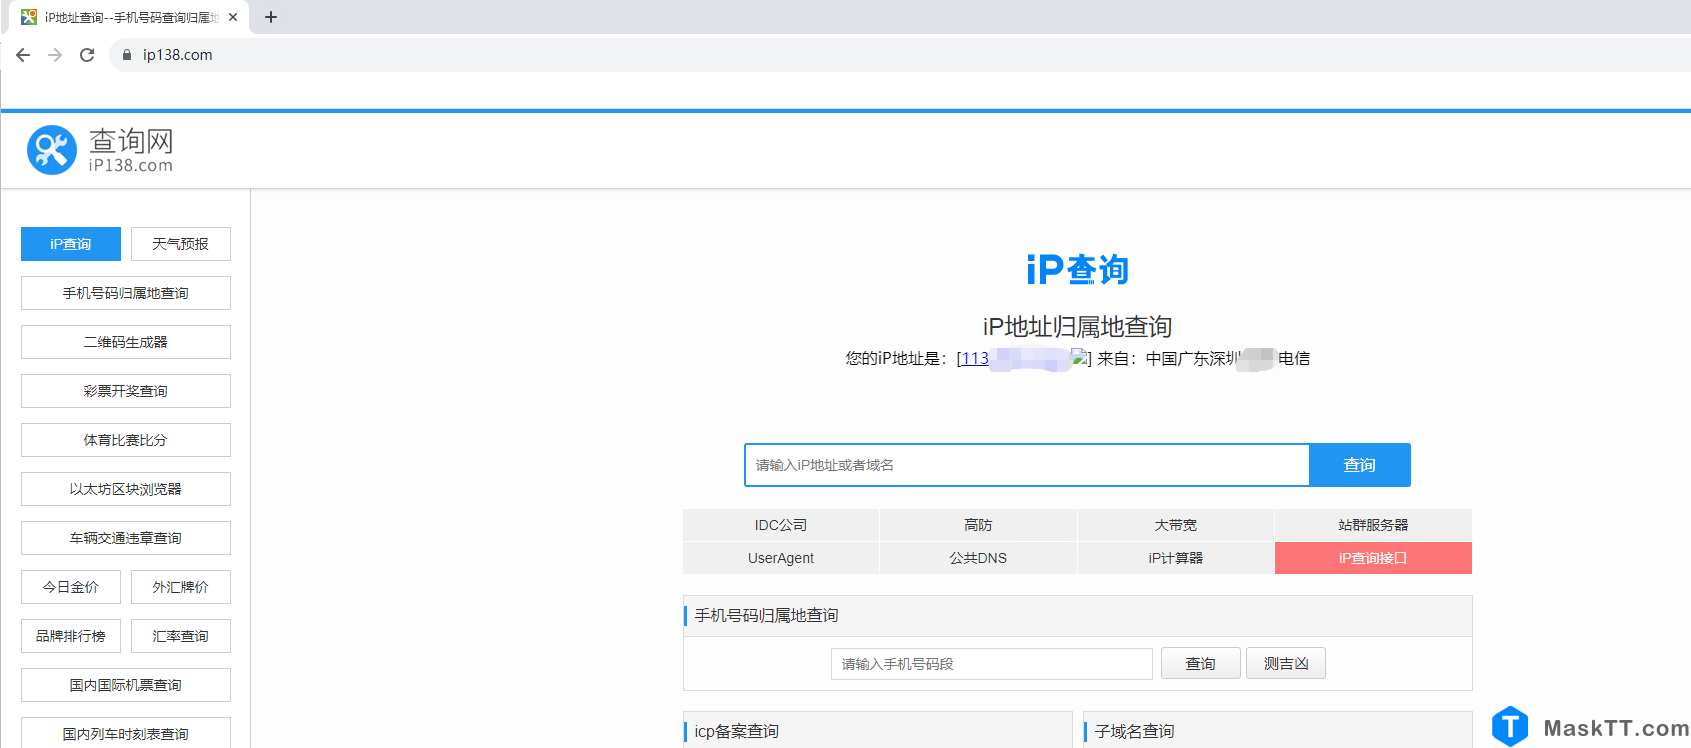This screenshot has width=1691, height=748.
Task: Go back using browser back arrow
Action: coord(23,55)
